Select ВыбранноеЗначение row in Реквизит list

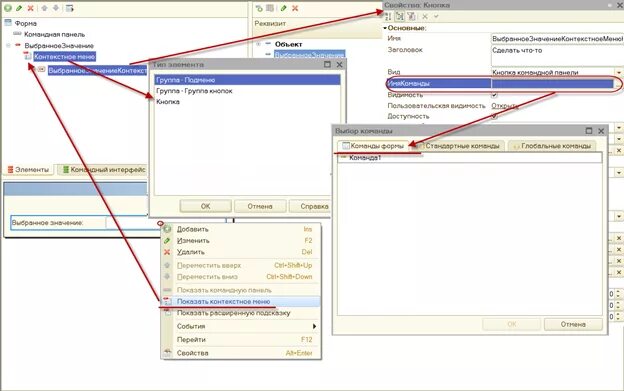click(x=309, y=54)
